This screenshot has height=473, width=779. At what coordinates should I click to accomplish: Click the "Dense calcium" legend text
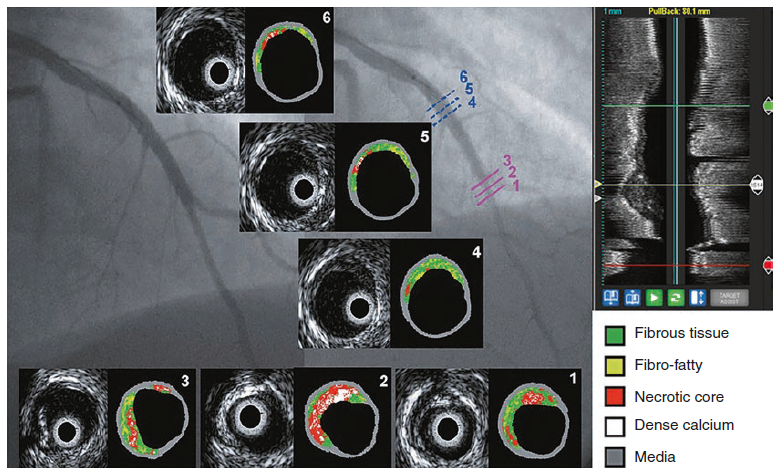click(x=684, y=425)
